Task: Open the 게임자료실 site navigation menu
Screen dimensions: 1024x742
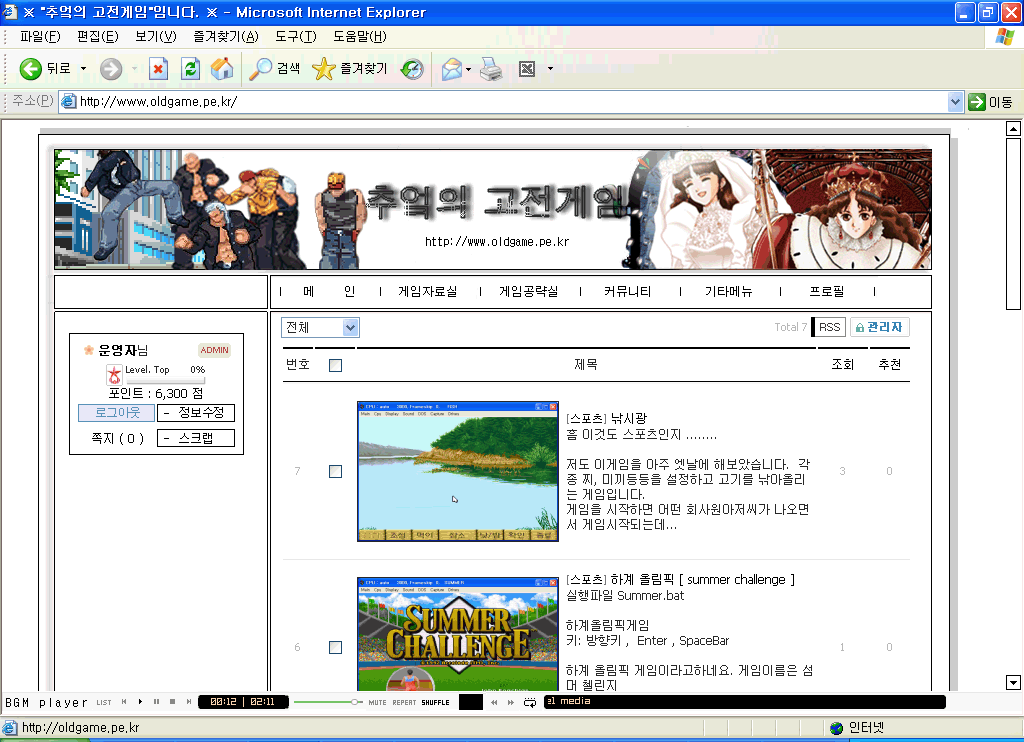Action: (x=427, y=292)
